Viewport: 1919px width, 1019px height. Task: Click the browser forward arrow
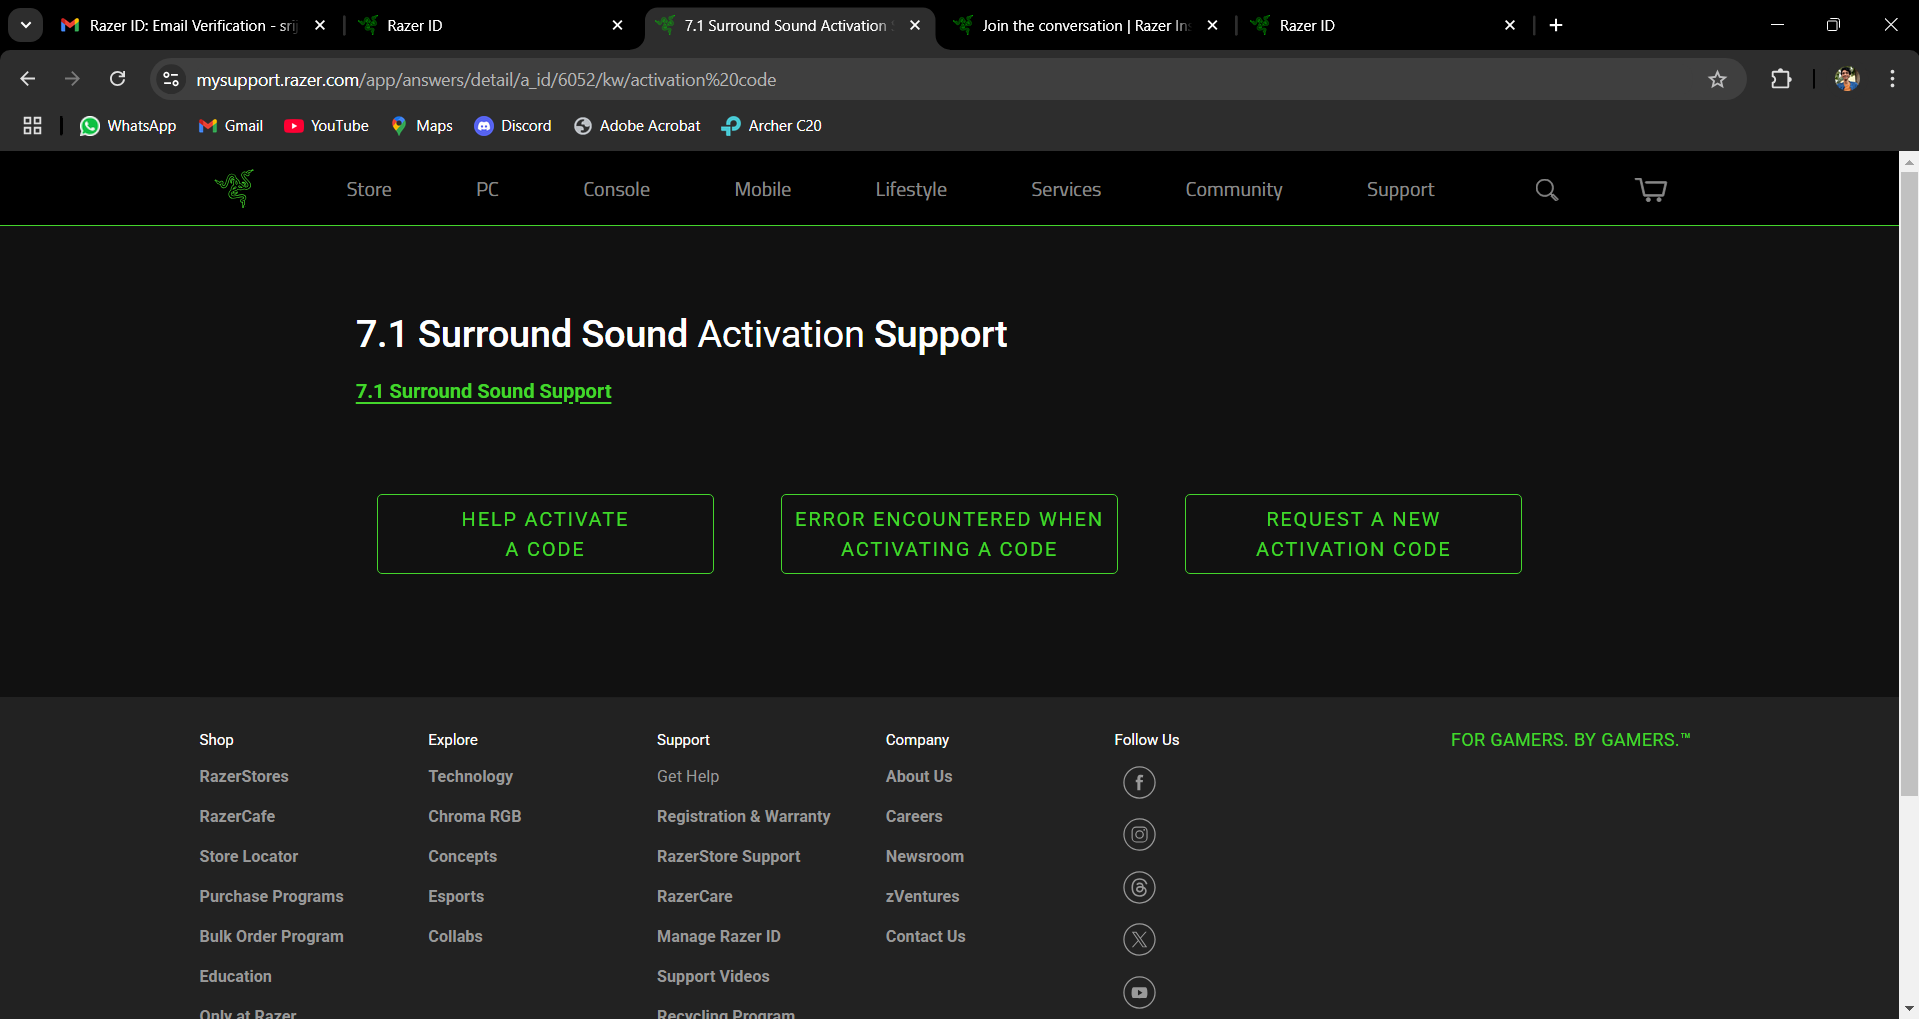click(72, 79)
